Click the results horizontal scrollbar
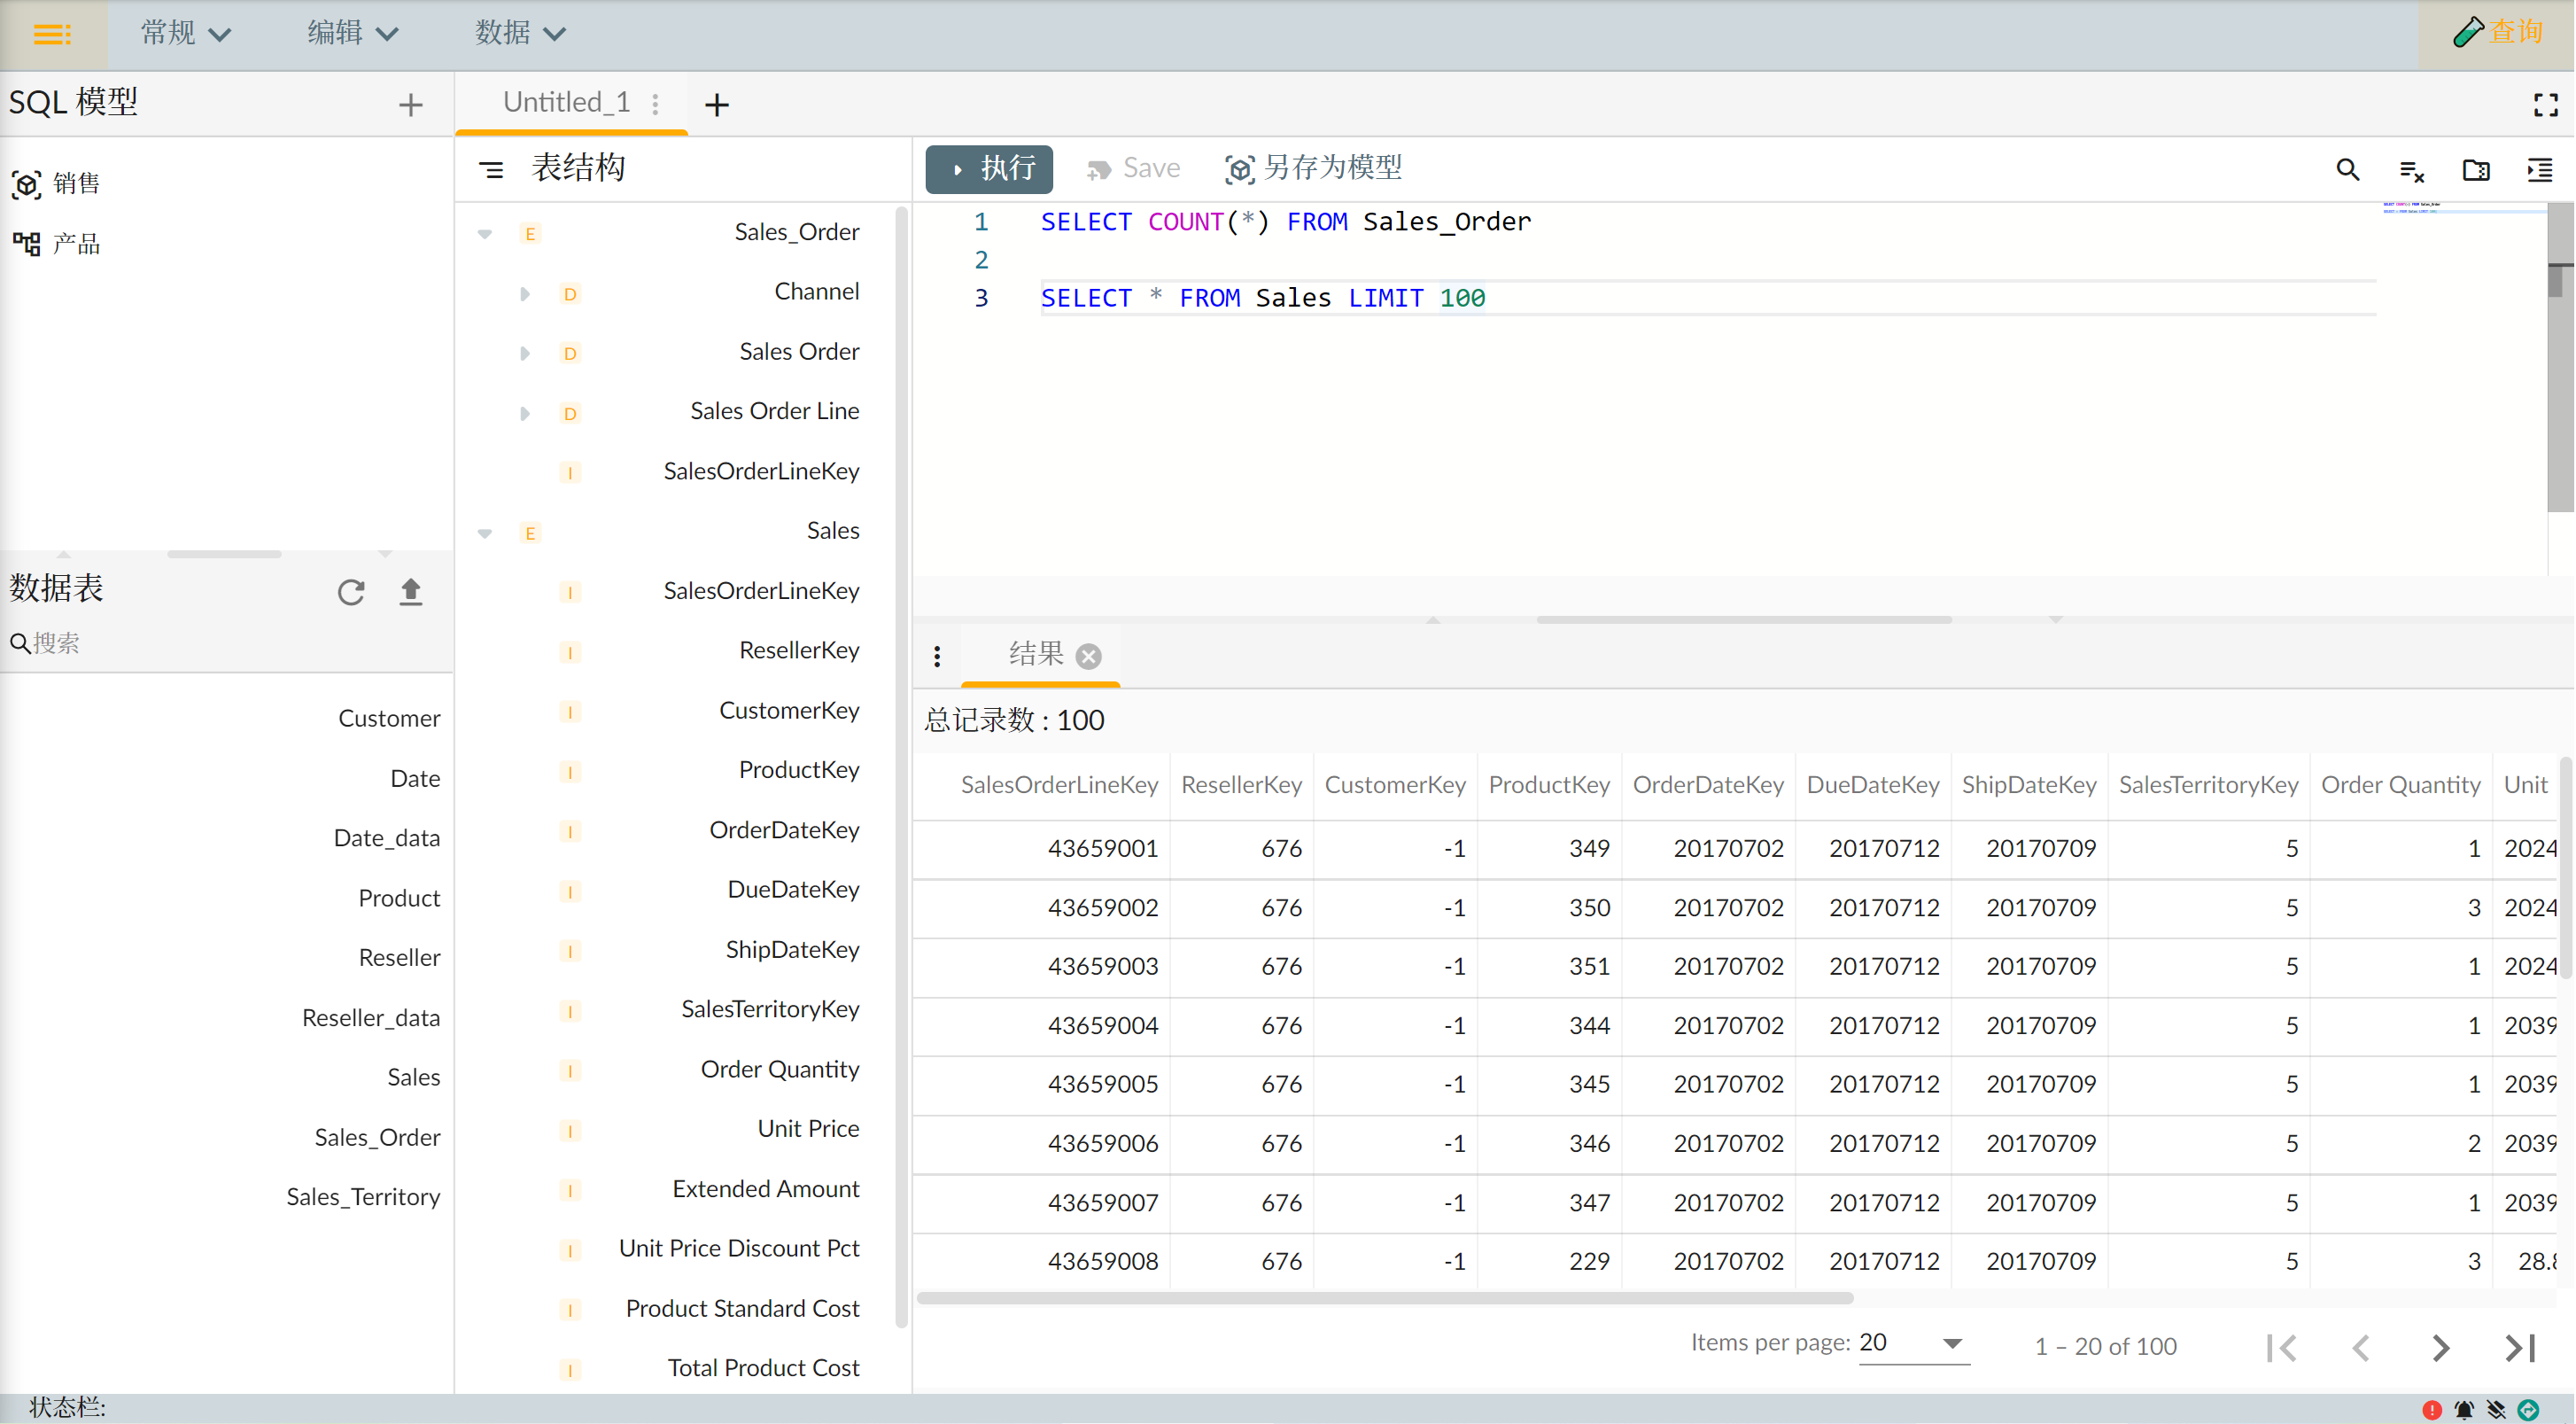Viewport: 2576px width, 1424px height. click(1384, 1298)
